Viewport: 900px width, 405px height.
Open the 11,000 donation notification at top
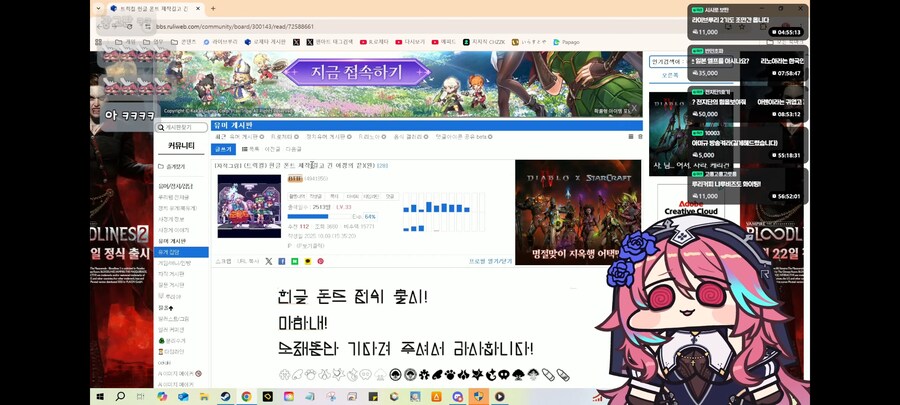[x=748, y=22]
